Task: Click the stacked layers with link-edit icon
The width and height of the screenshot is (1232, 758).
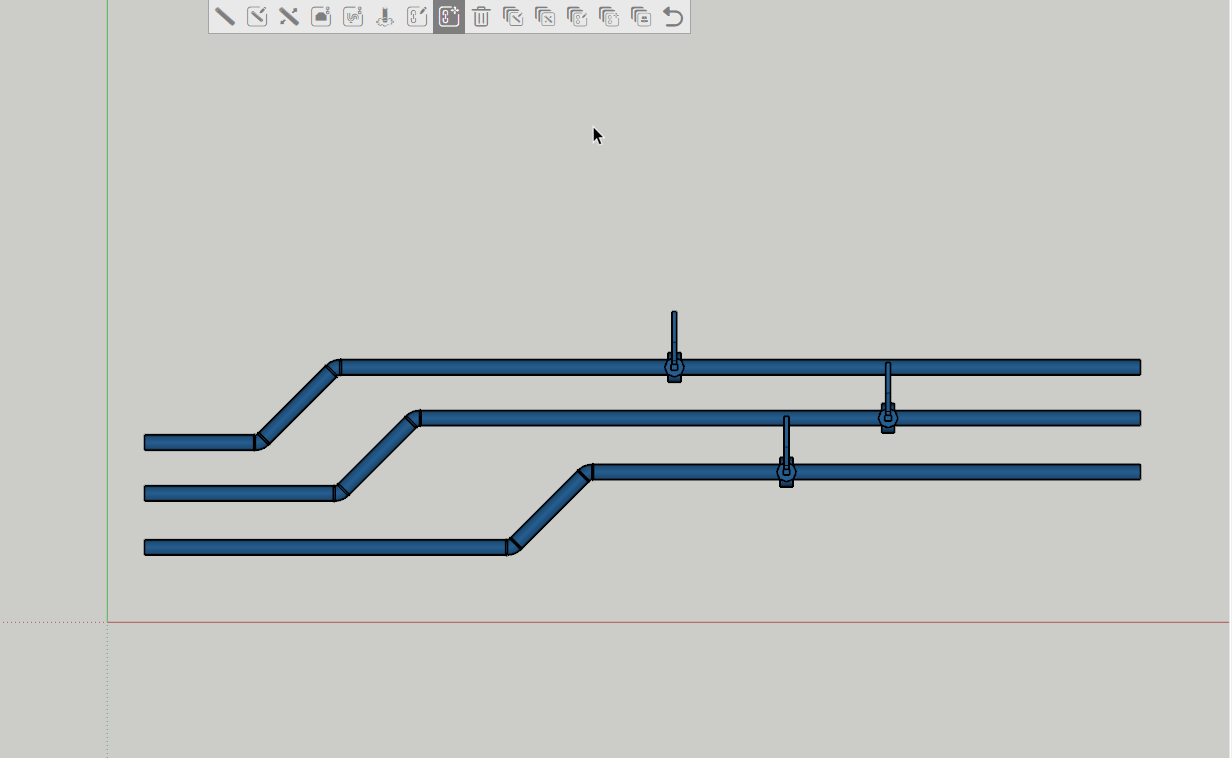Action: (577, 17)
